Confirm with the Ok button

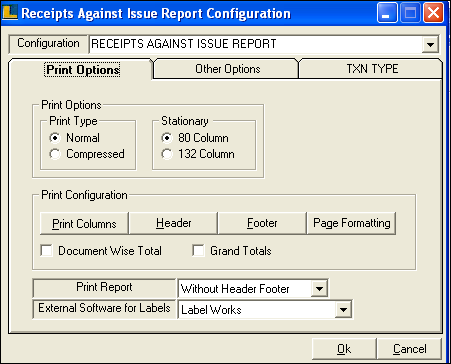pos(344,349)
